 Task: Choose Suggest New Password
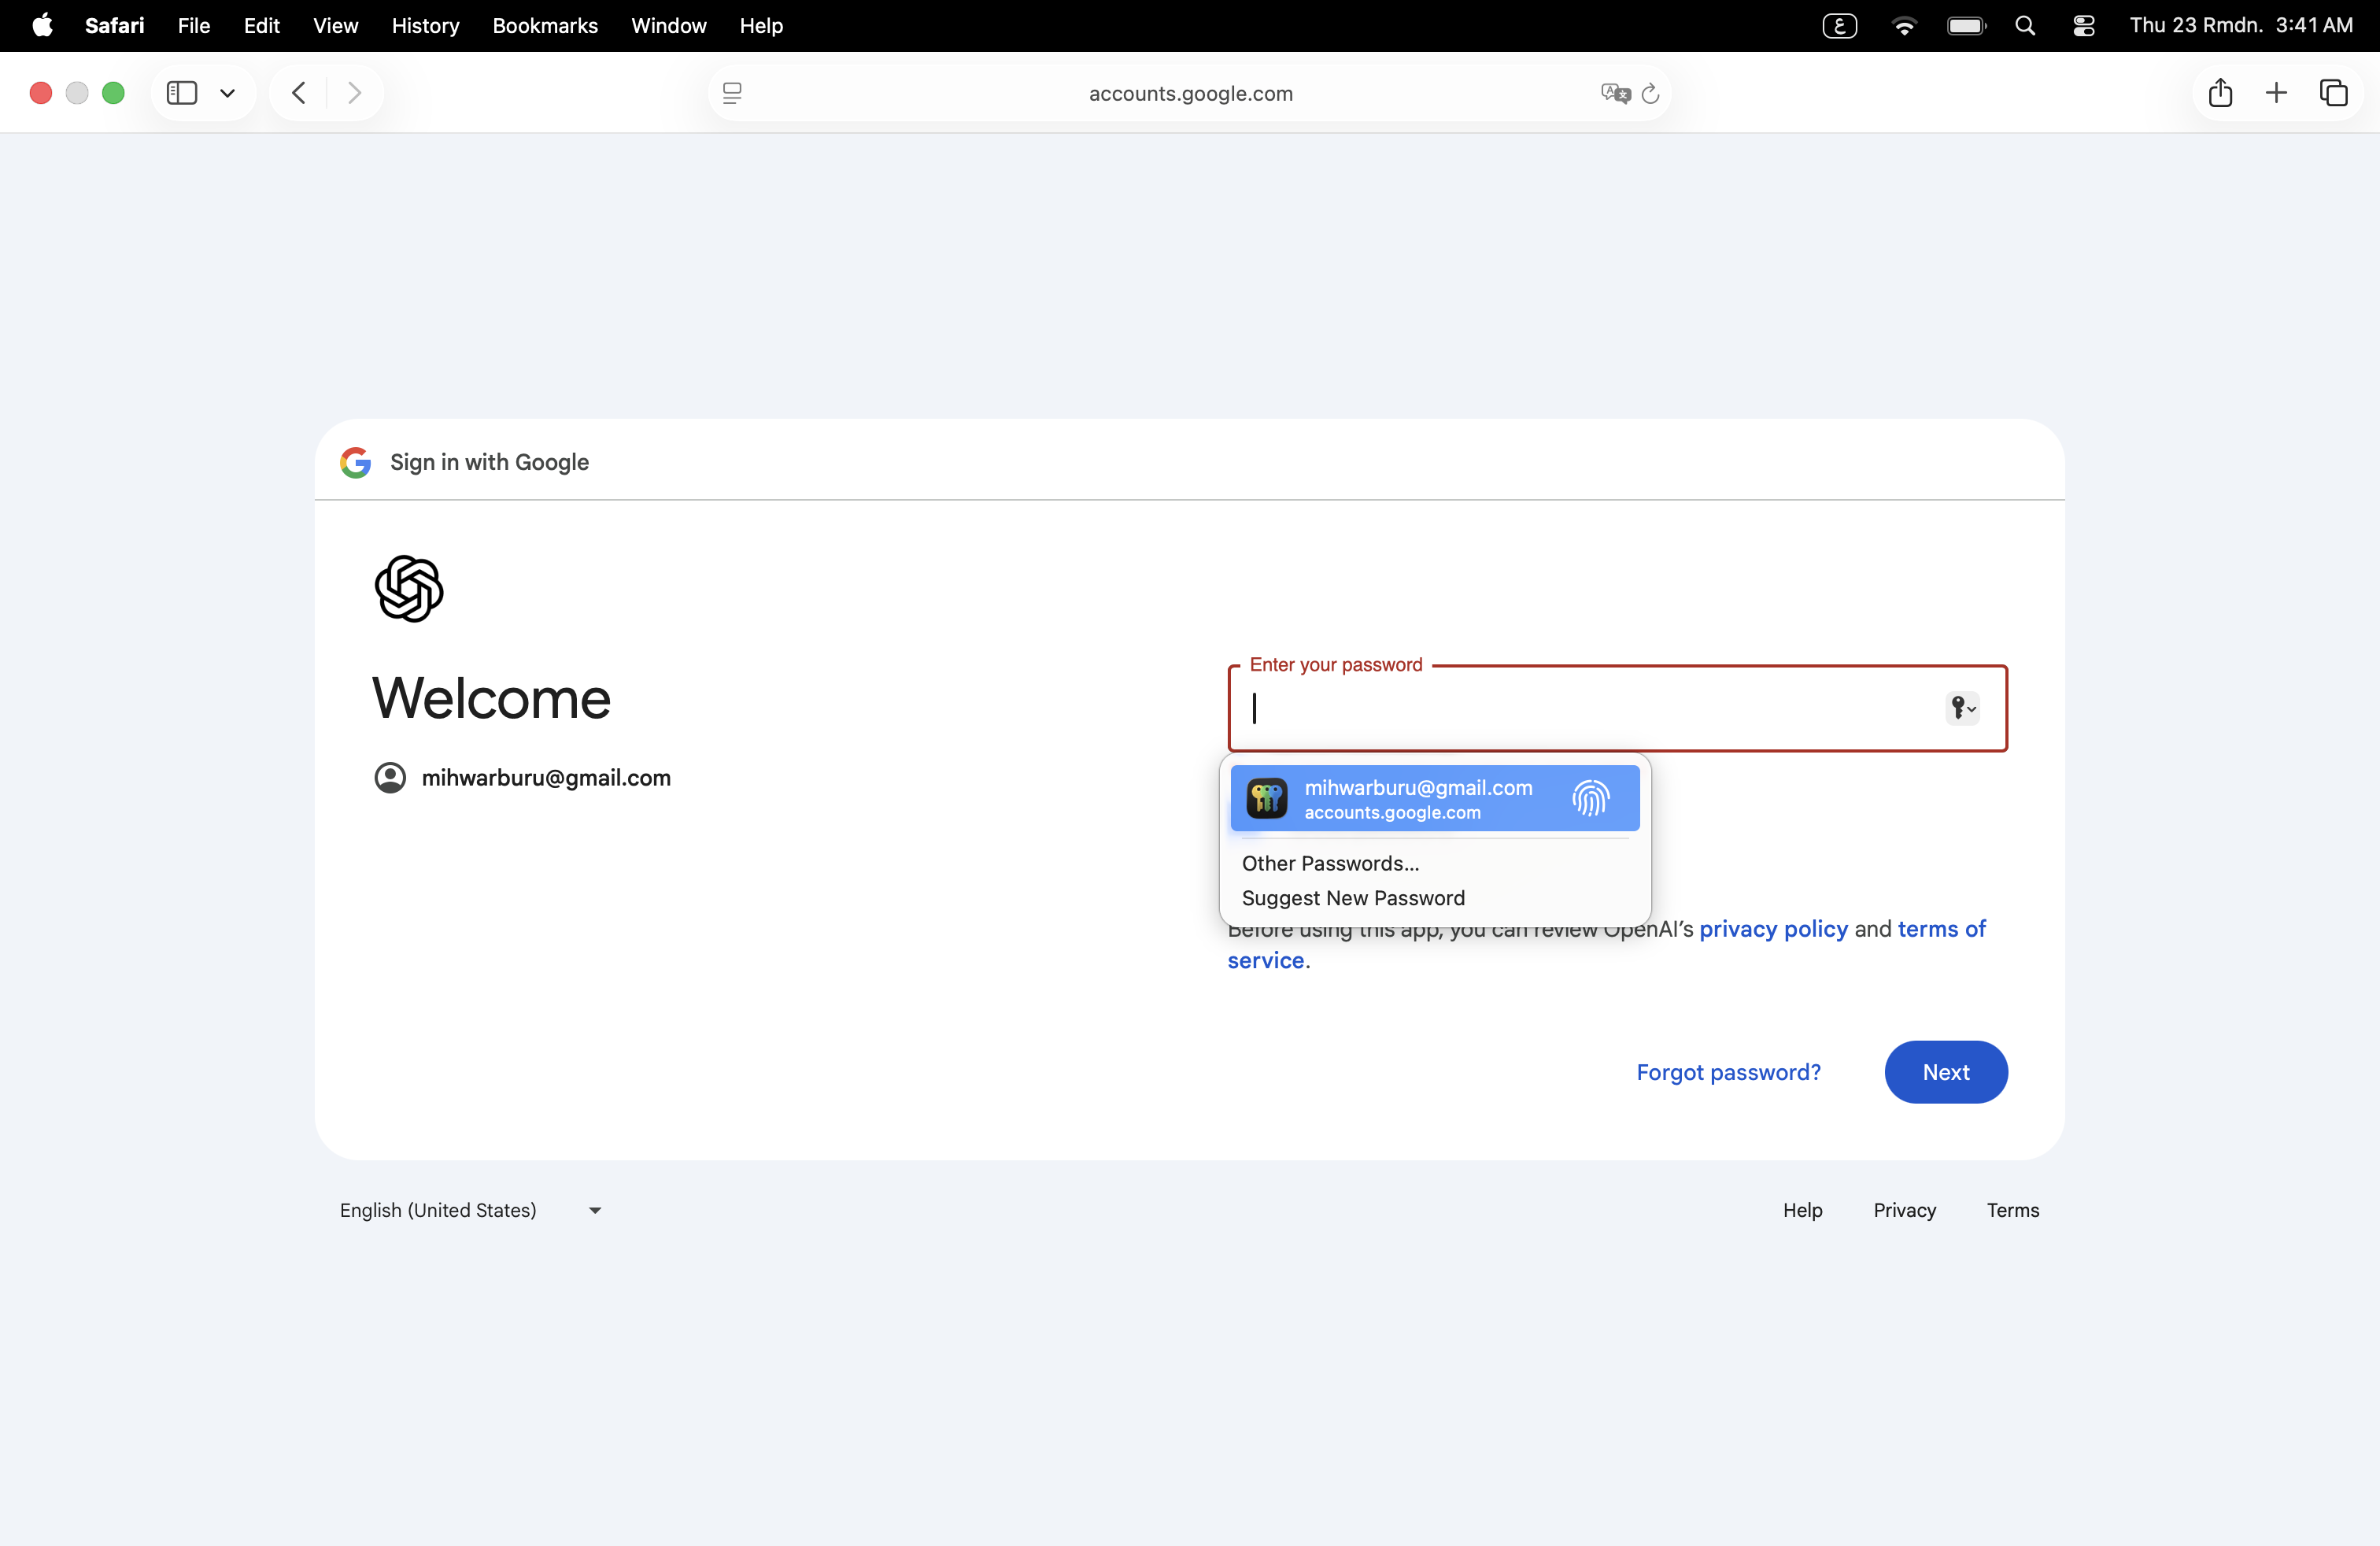click(1353, 898)
